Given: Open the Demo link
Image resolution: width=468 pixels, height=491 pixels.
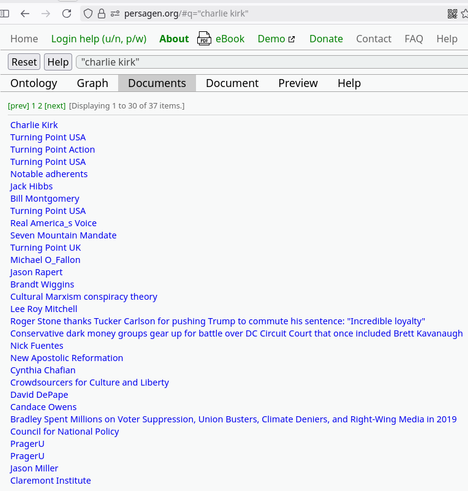Looking at the screenshot, I should tap(271, 39).
